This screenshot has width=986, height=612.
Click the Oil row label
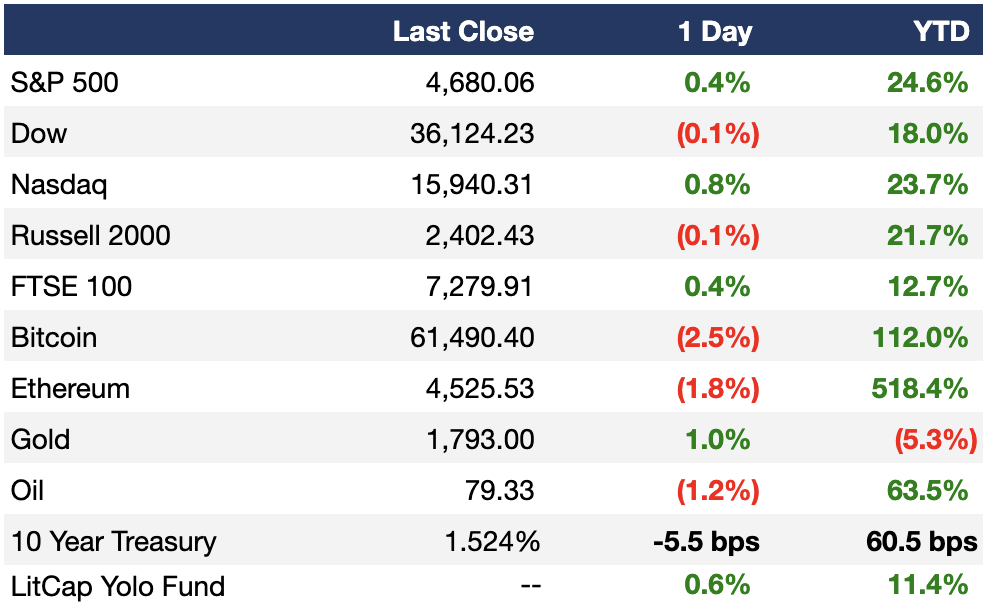27,491
